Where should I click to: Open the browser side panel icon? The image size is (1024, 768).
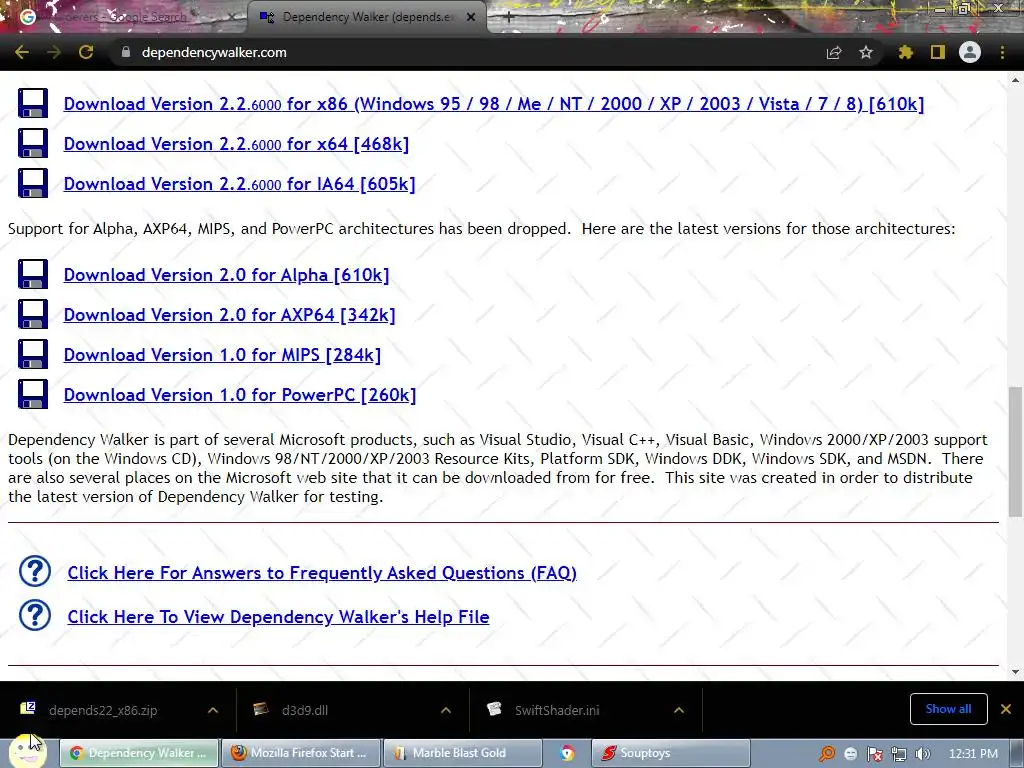pyautogui.click(x=938, y=52)
